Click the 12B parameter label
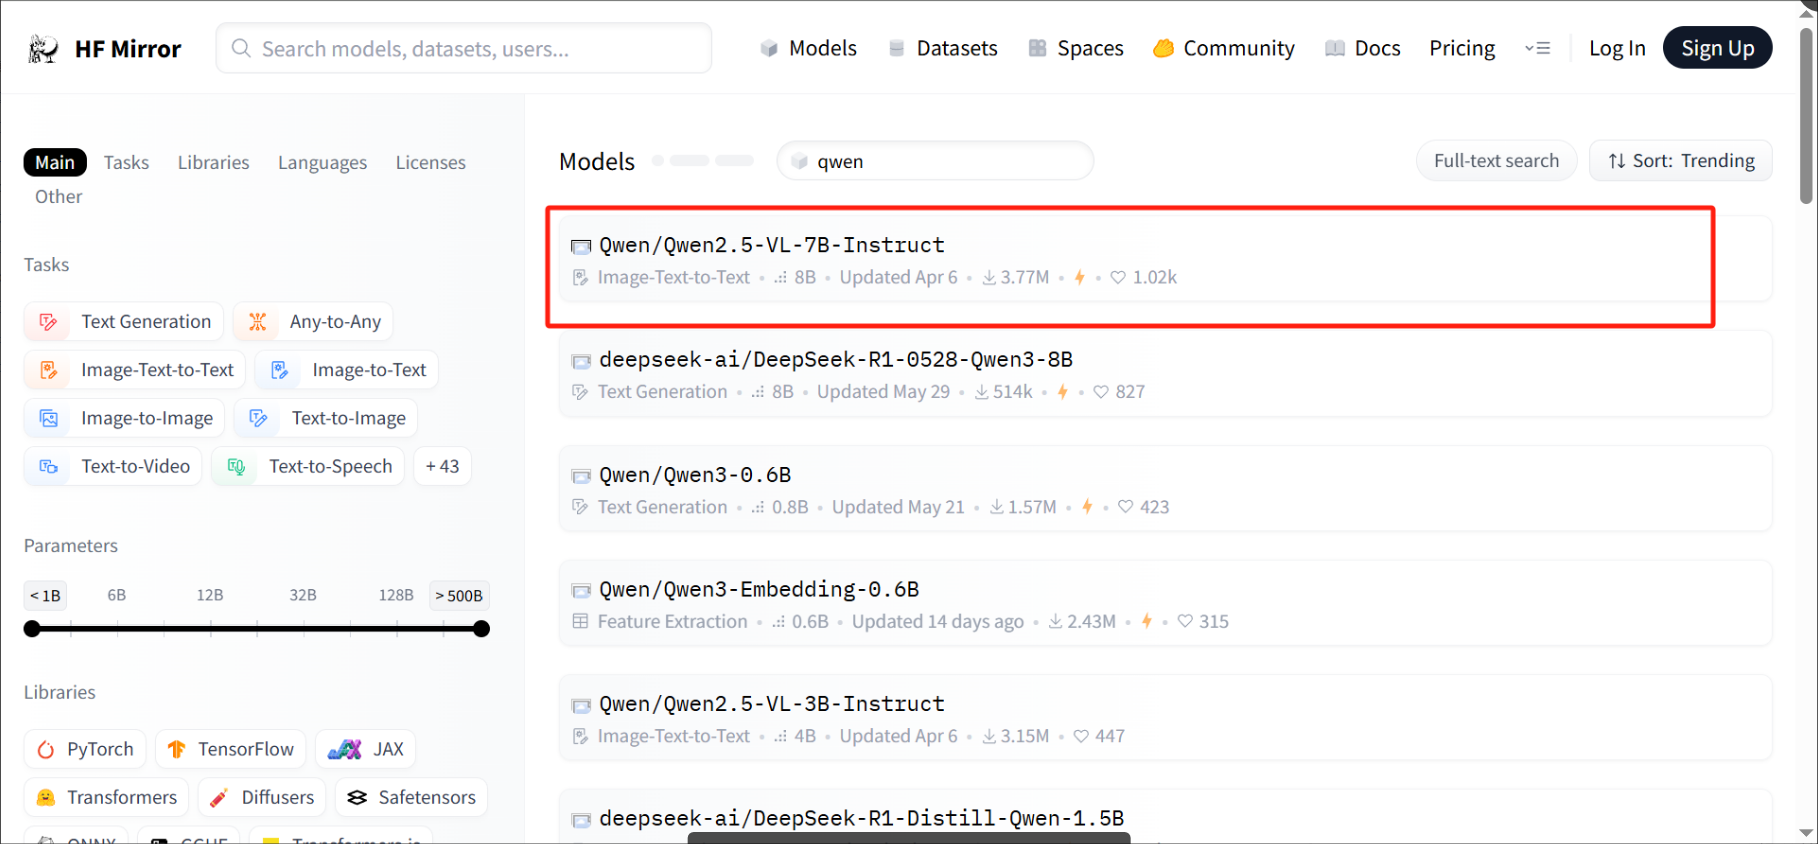This screenshot has width=1818, height=844. (210, 595)
